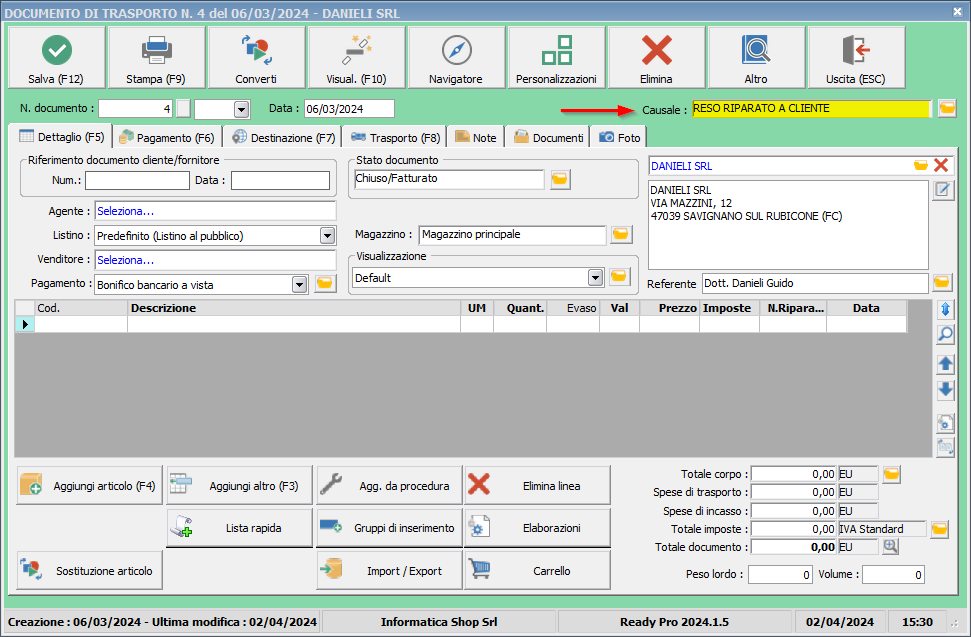The height and width of the screenshot is (637, 971).
Task: Delete document with Elimina
Action: click(x=656, y=58)
